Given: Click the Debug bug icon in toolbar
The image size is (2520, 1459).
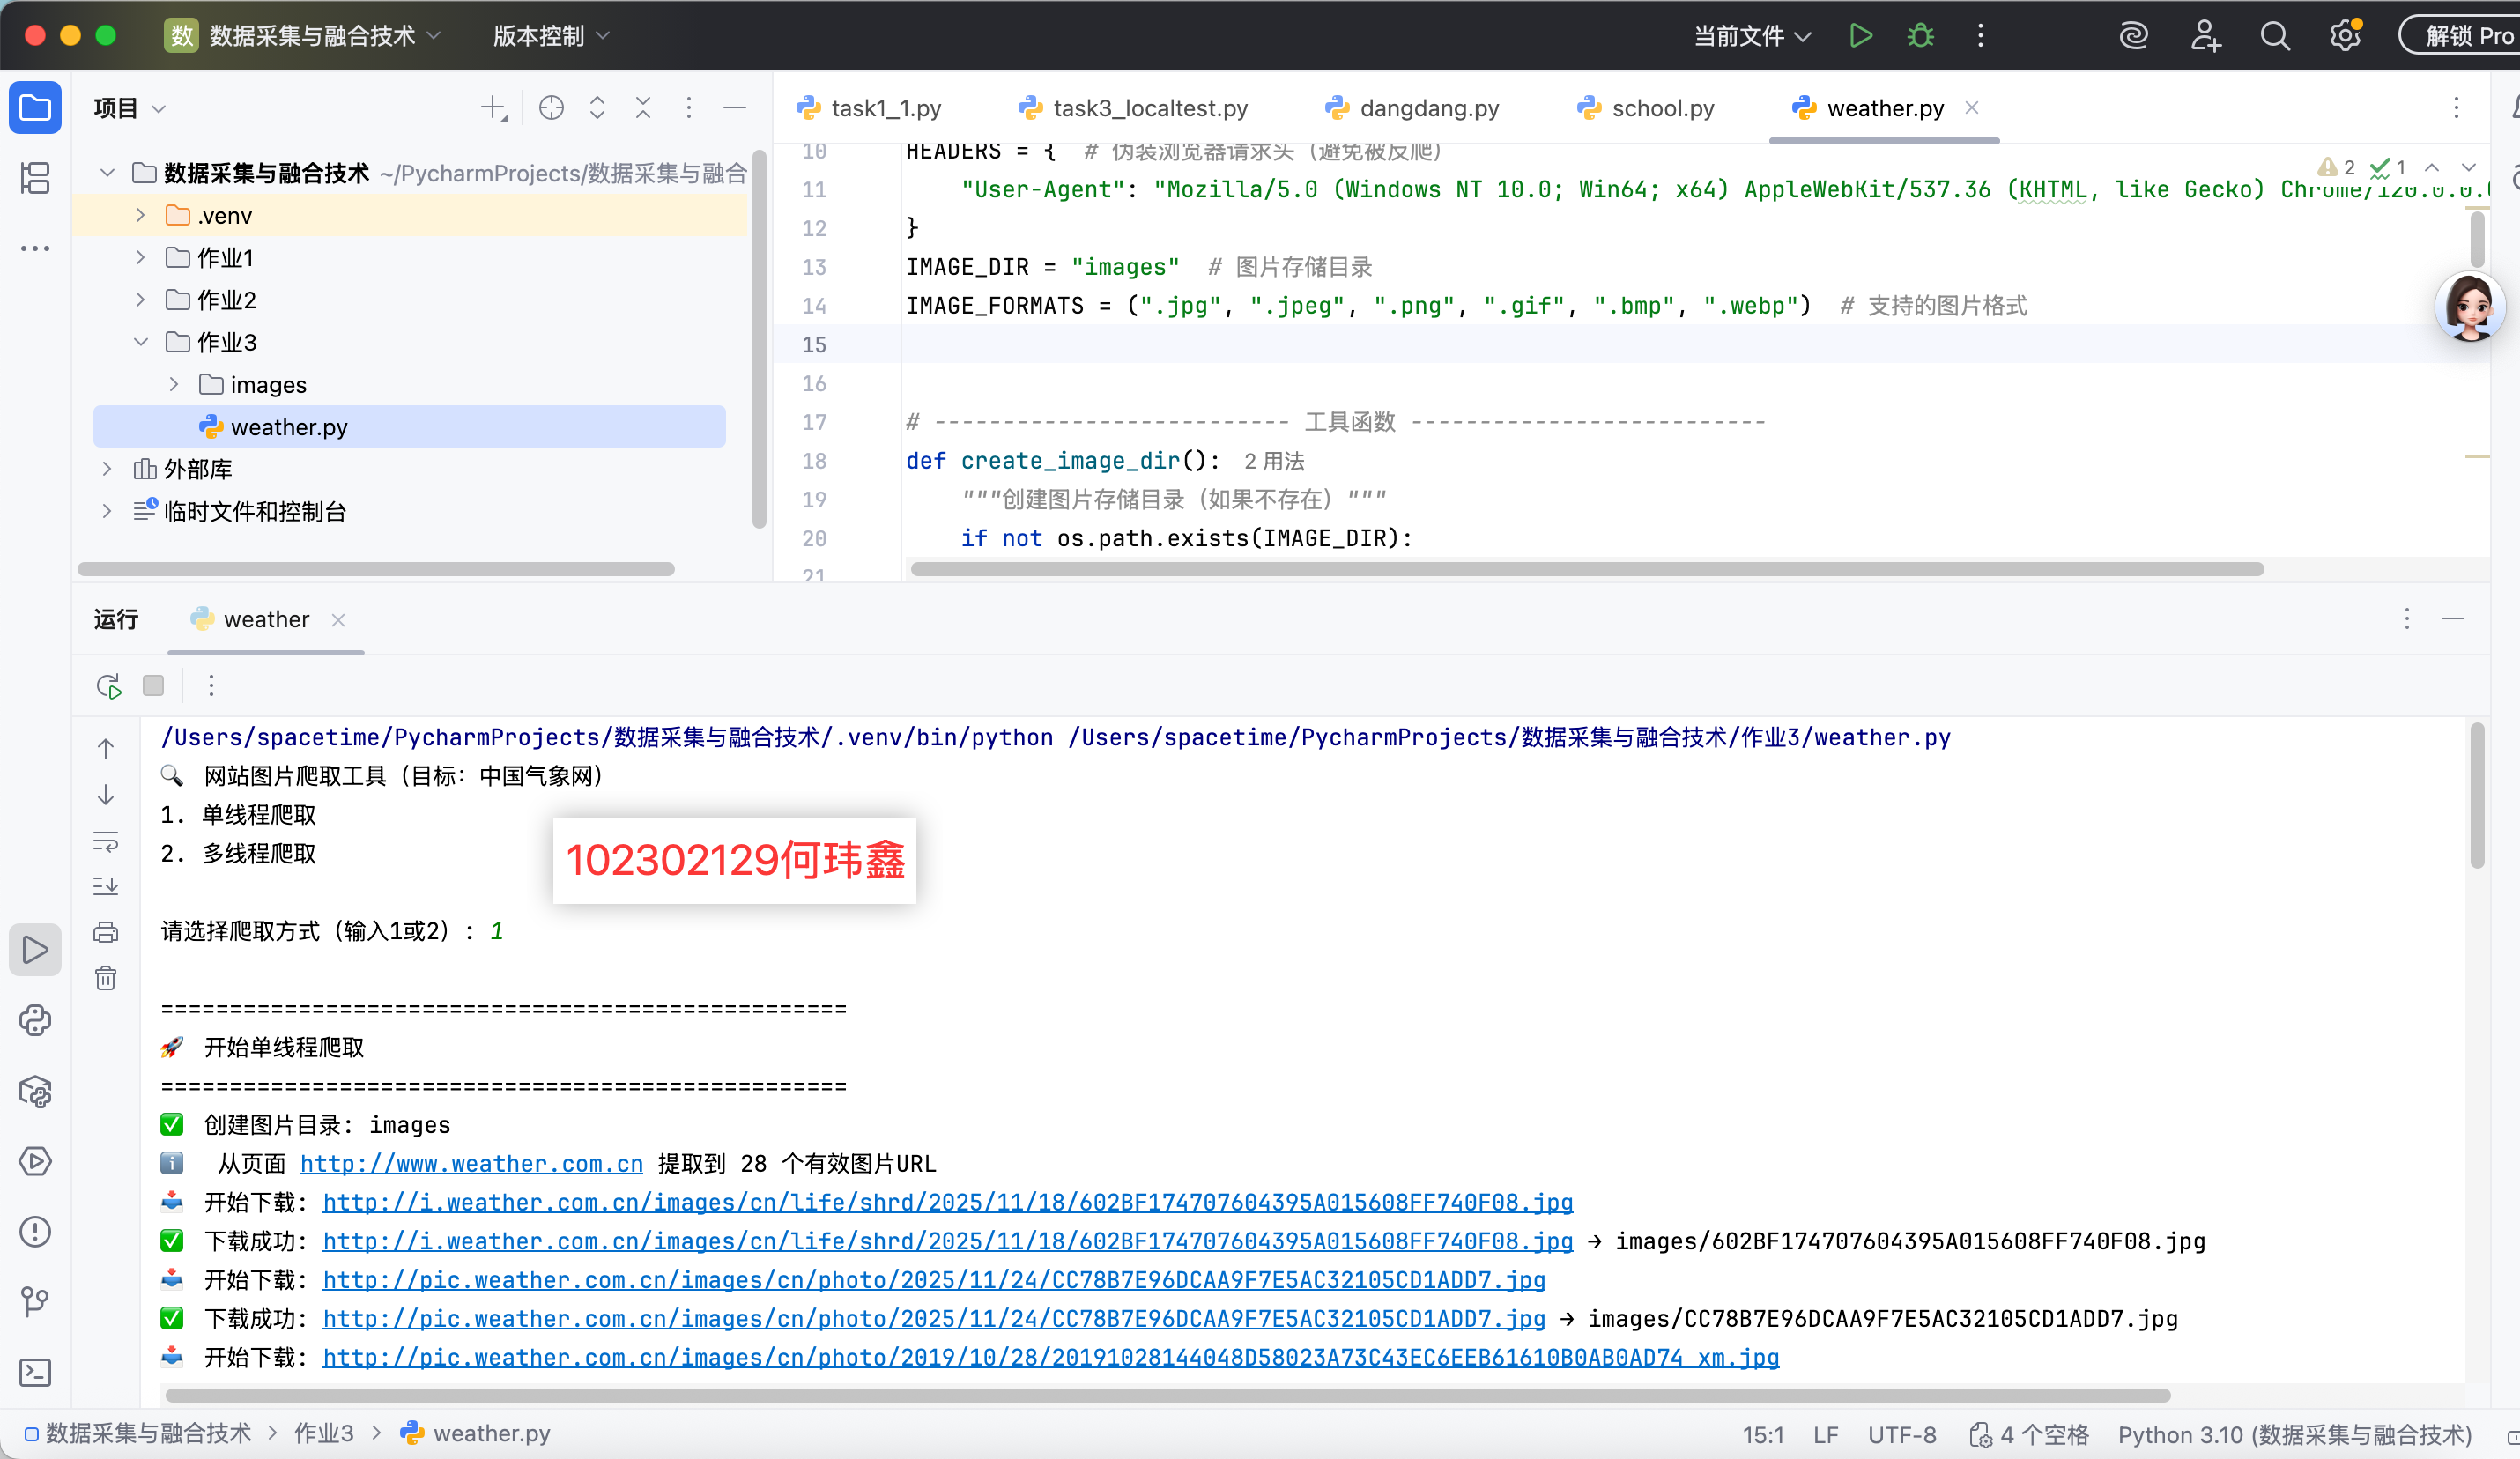Looking at the screenshot, I should [1919, 36].
